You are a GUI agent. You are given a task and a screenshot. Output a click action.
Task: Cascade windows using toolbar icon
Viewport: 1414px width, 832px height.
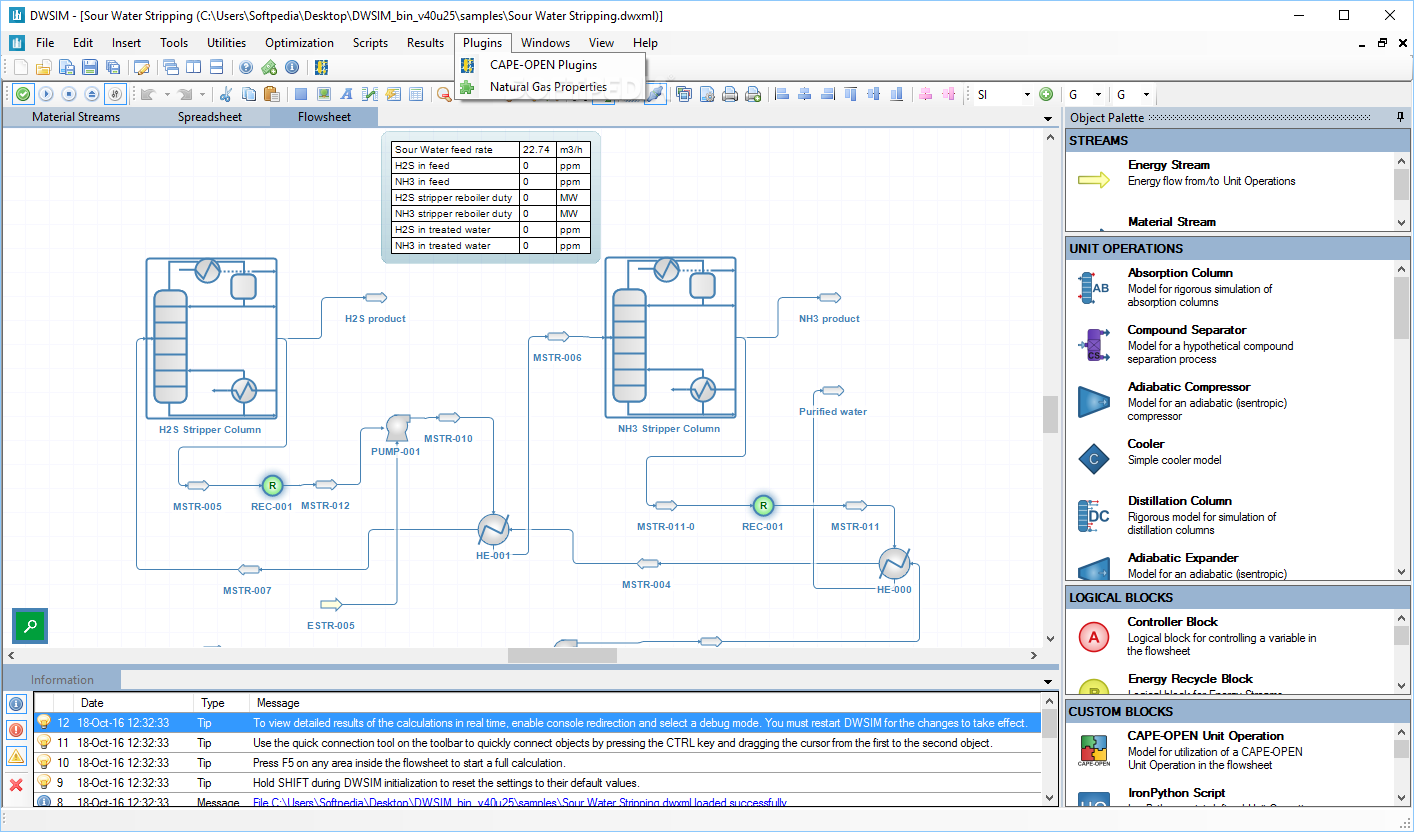point(171,67)
